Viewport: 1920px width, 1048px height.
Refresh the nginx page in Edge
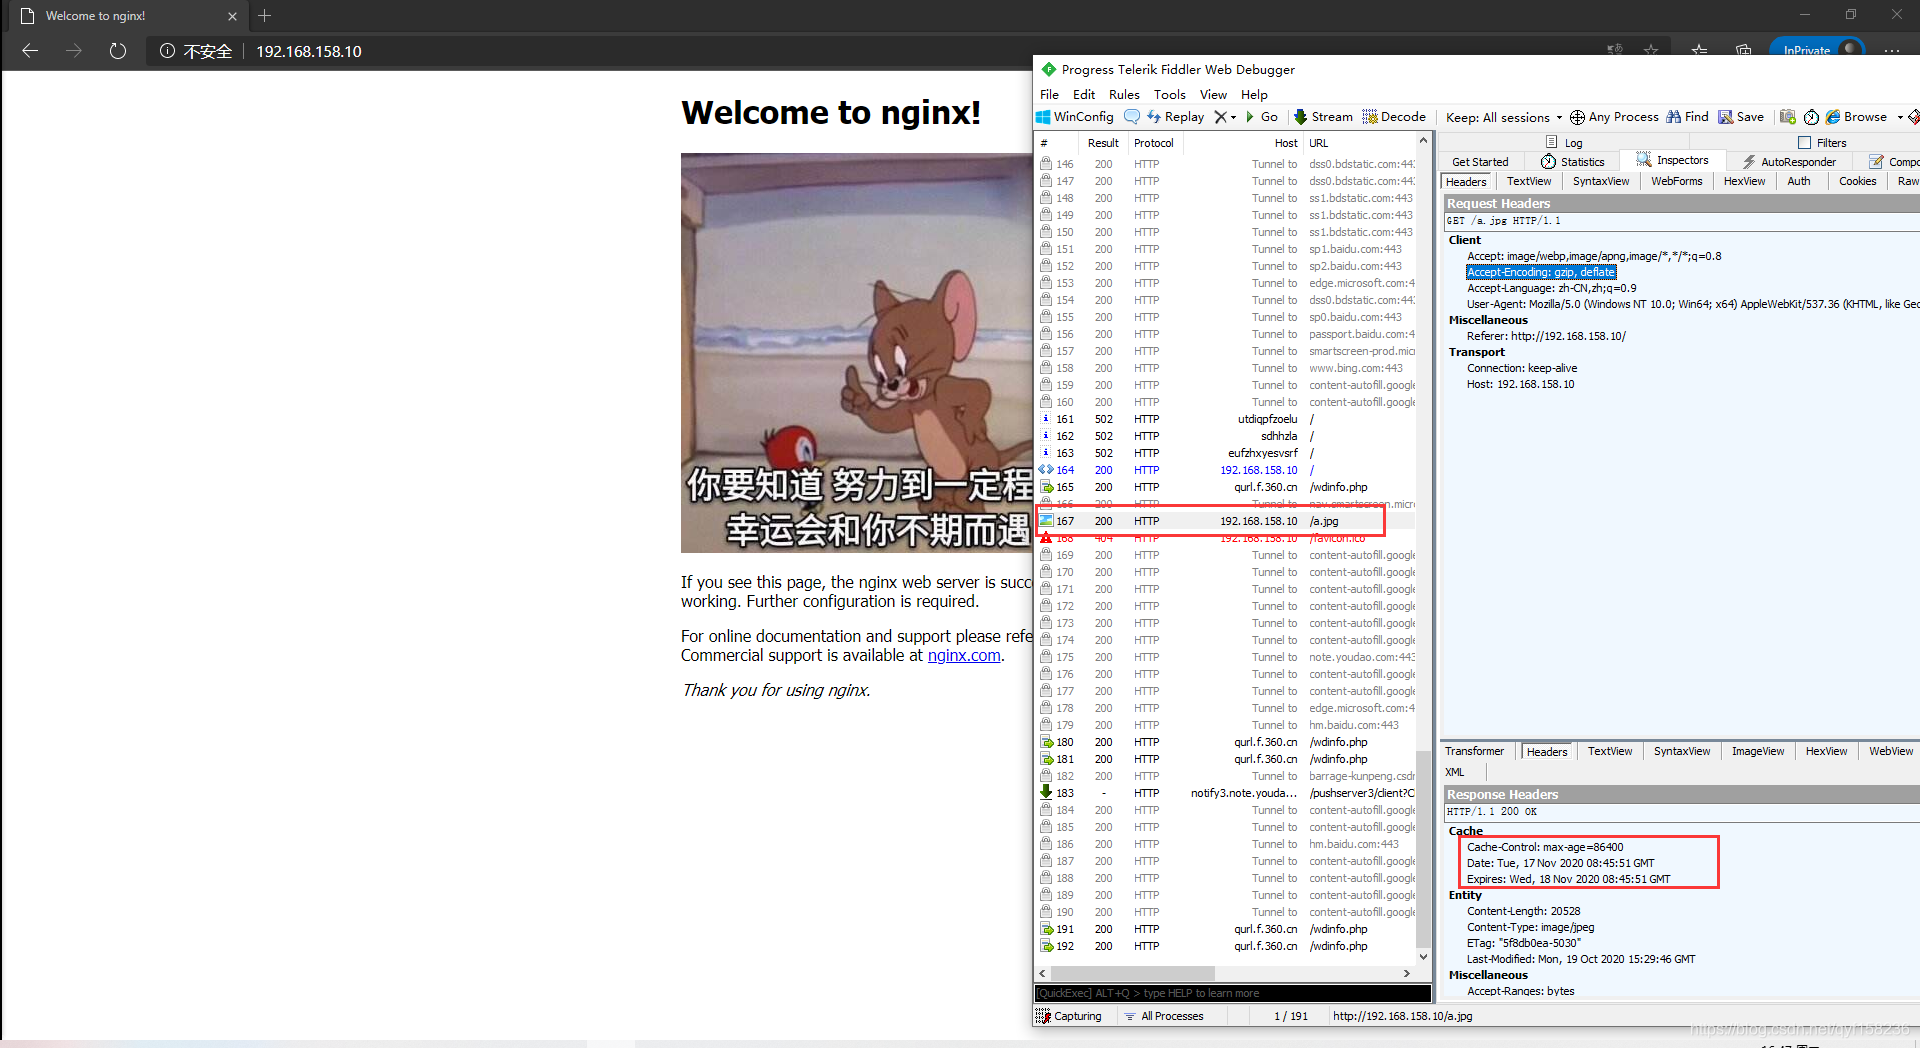tap(118, 51)
